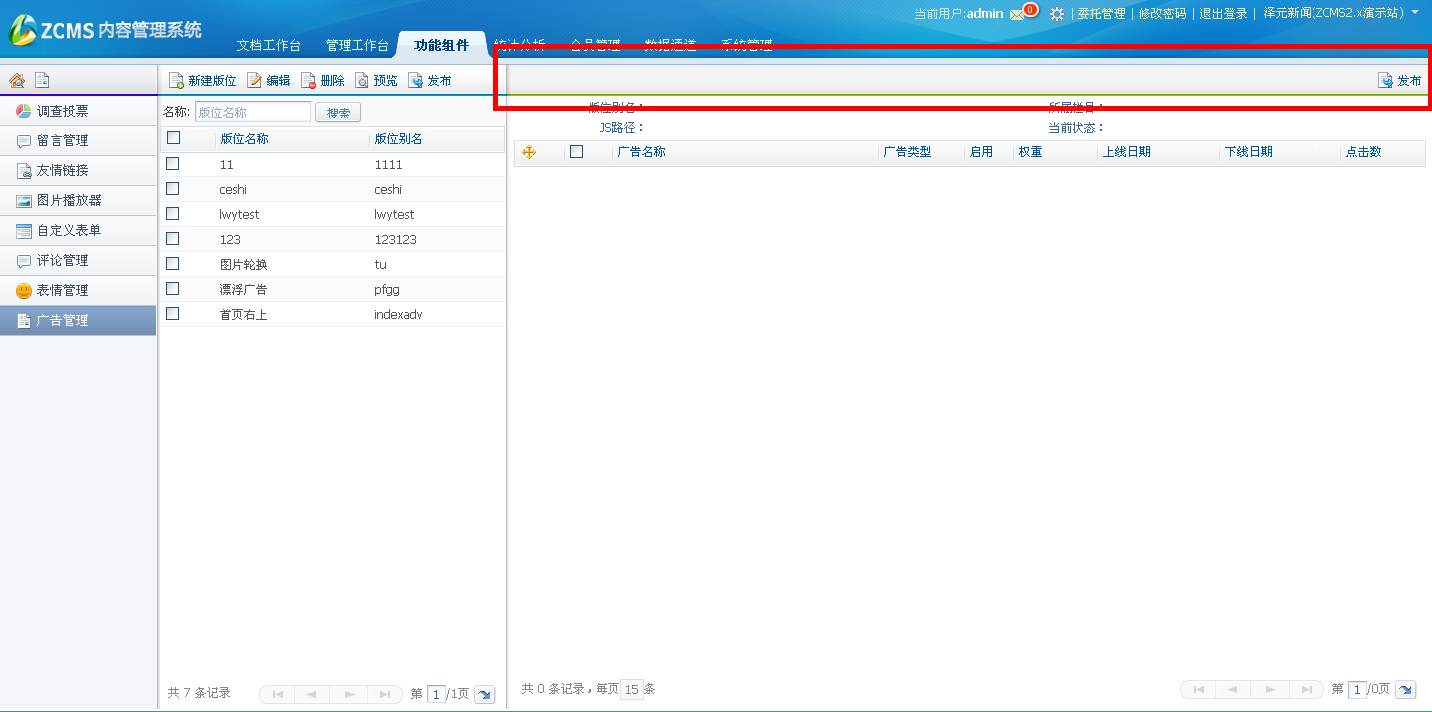1432x712 pixels.
Task: Click the home icon above the sidebar
Action: (17, 80)
